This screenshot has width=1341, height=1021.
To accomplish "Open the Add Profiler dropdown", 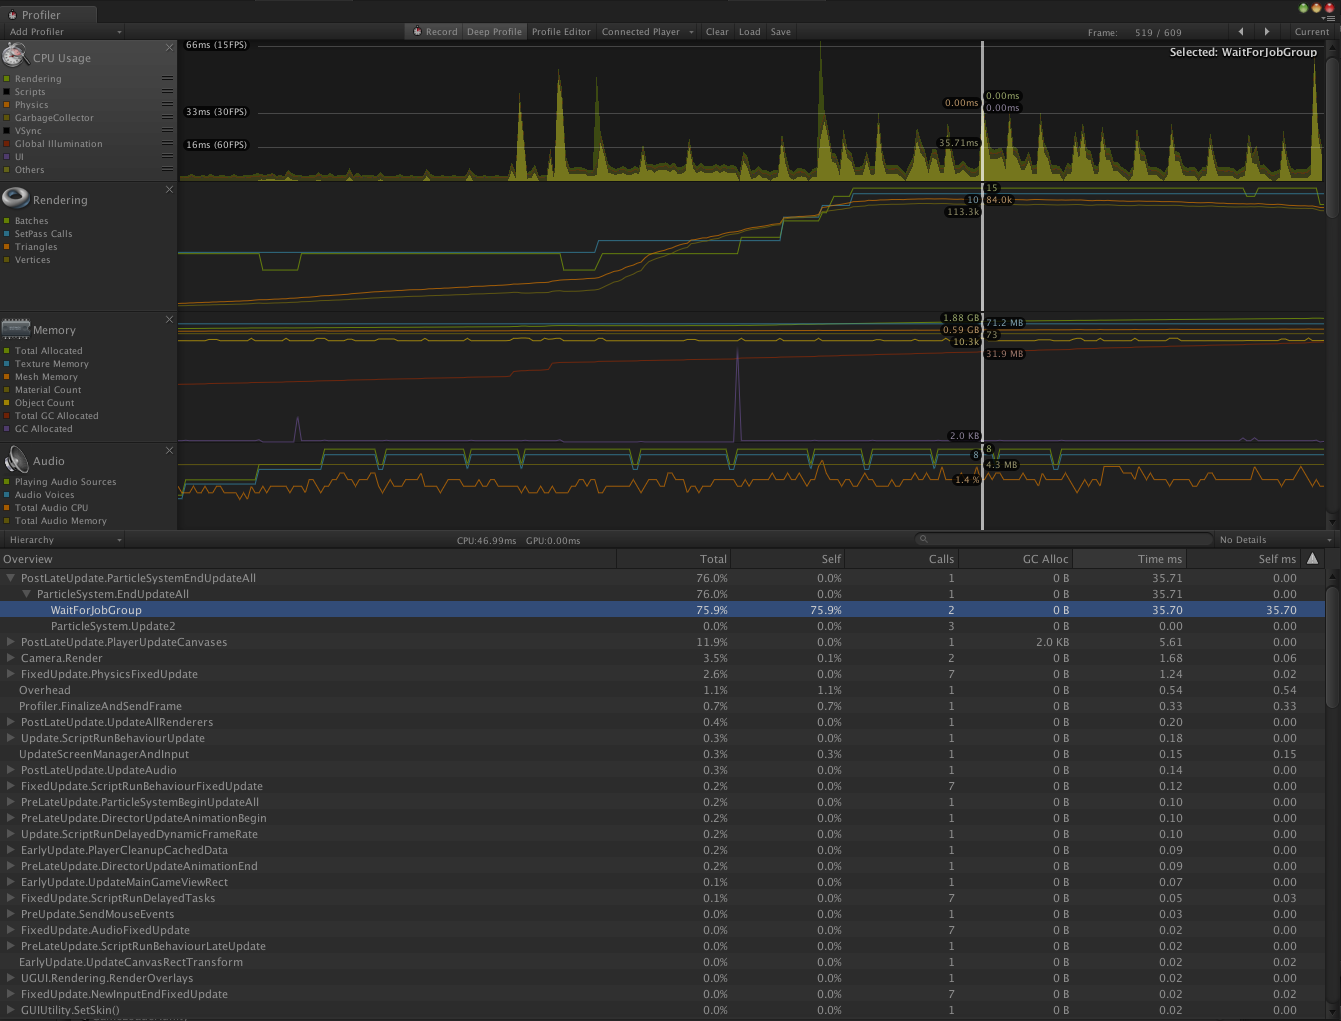I will point(65,32).
